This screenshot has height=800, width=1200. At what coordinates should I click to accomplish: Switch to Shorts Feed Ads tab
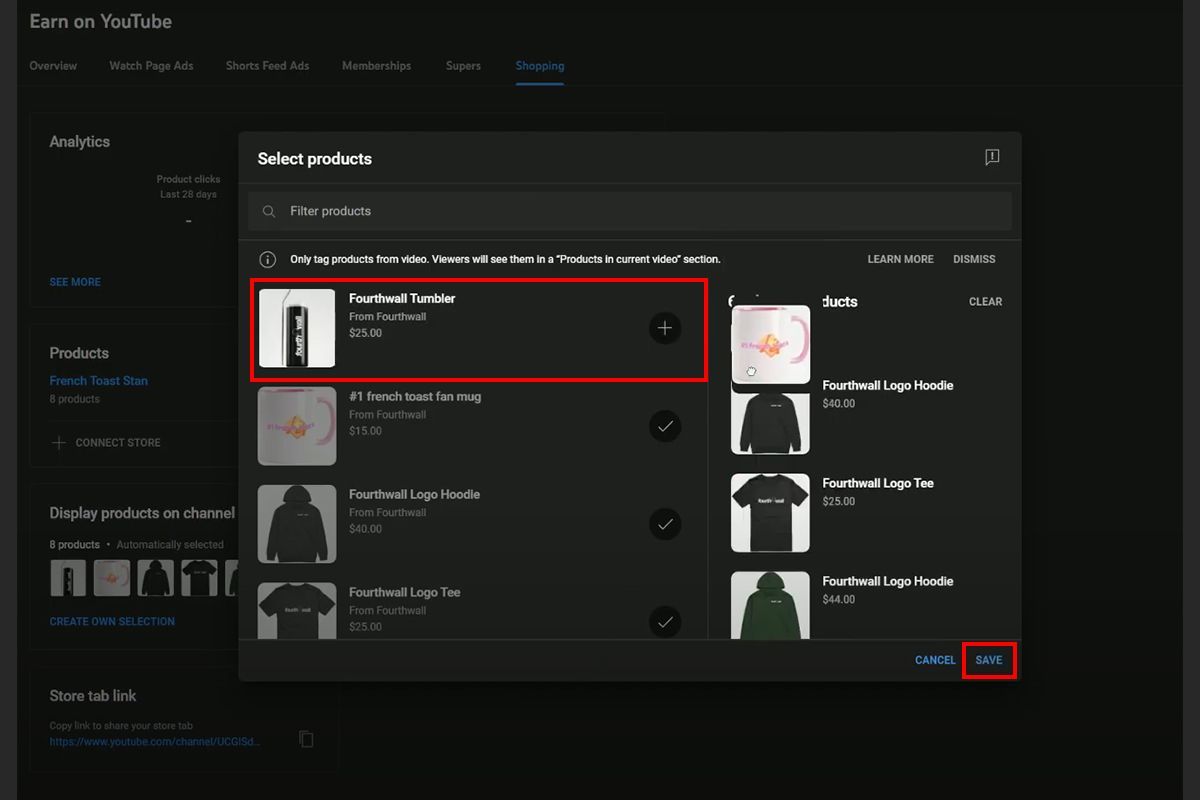(x=267, y=66)
